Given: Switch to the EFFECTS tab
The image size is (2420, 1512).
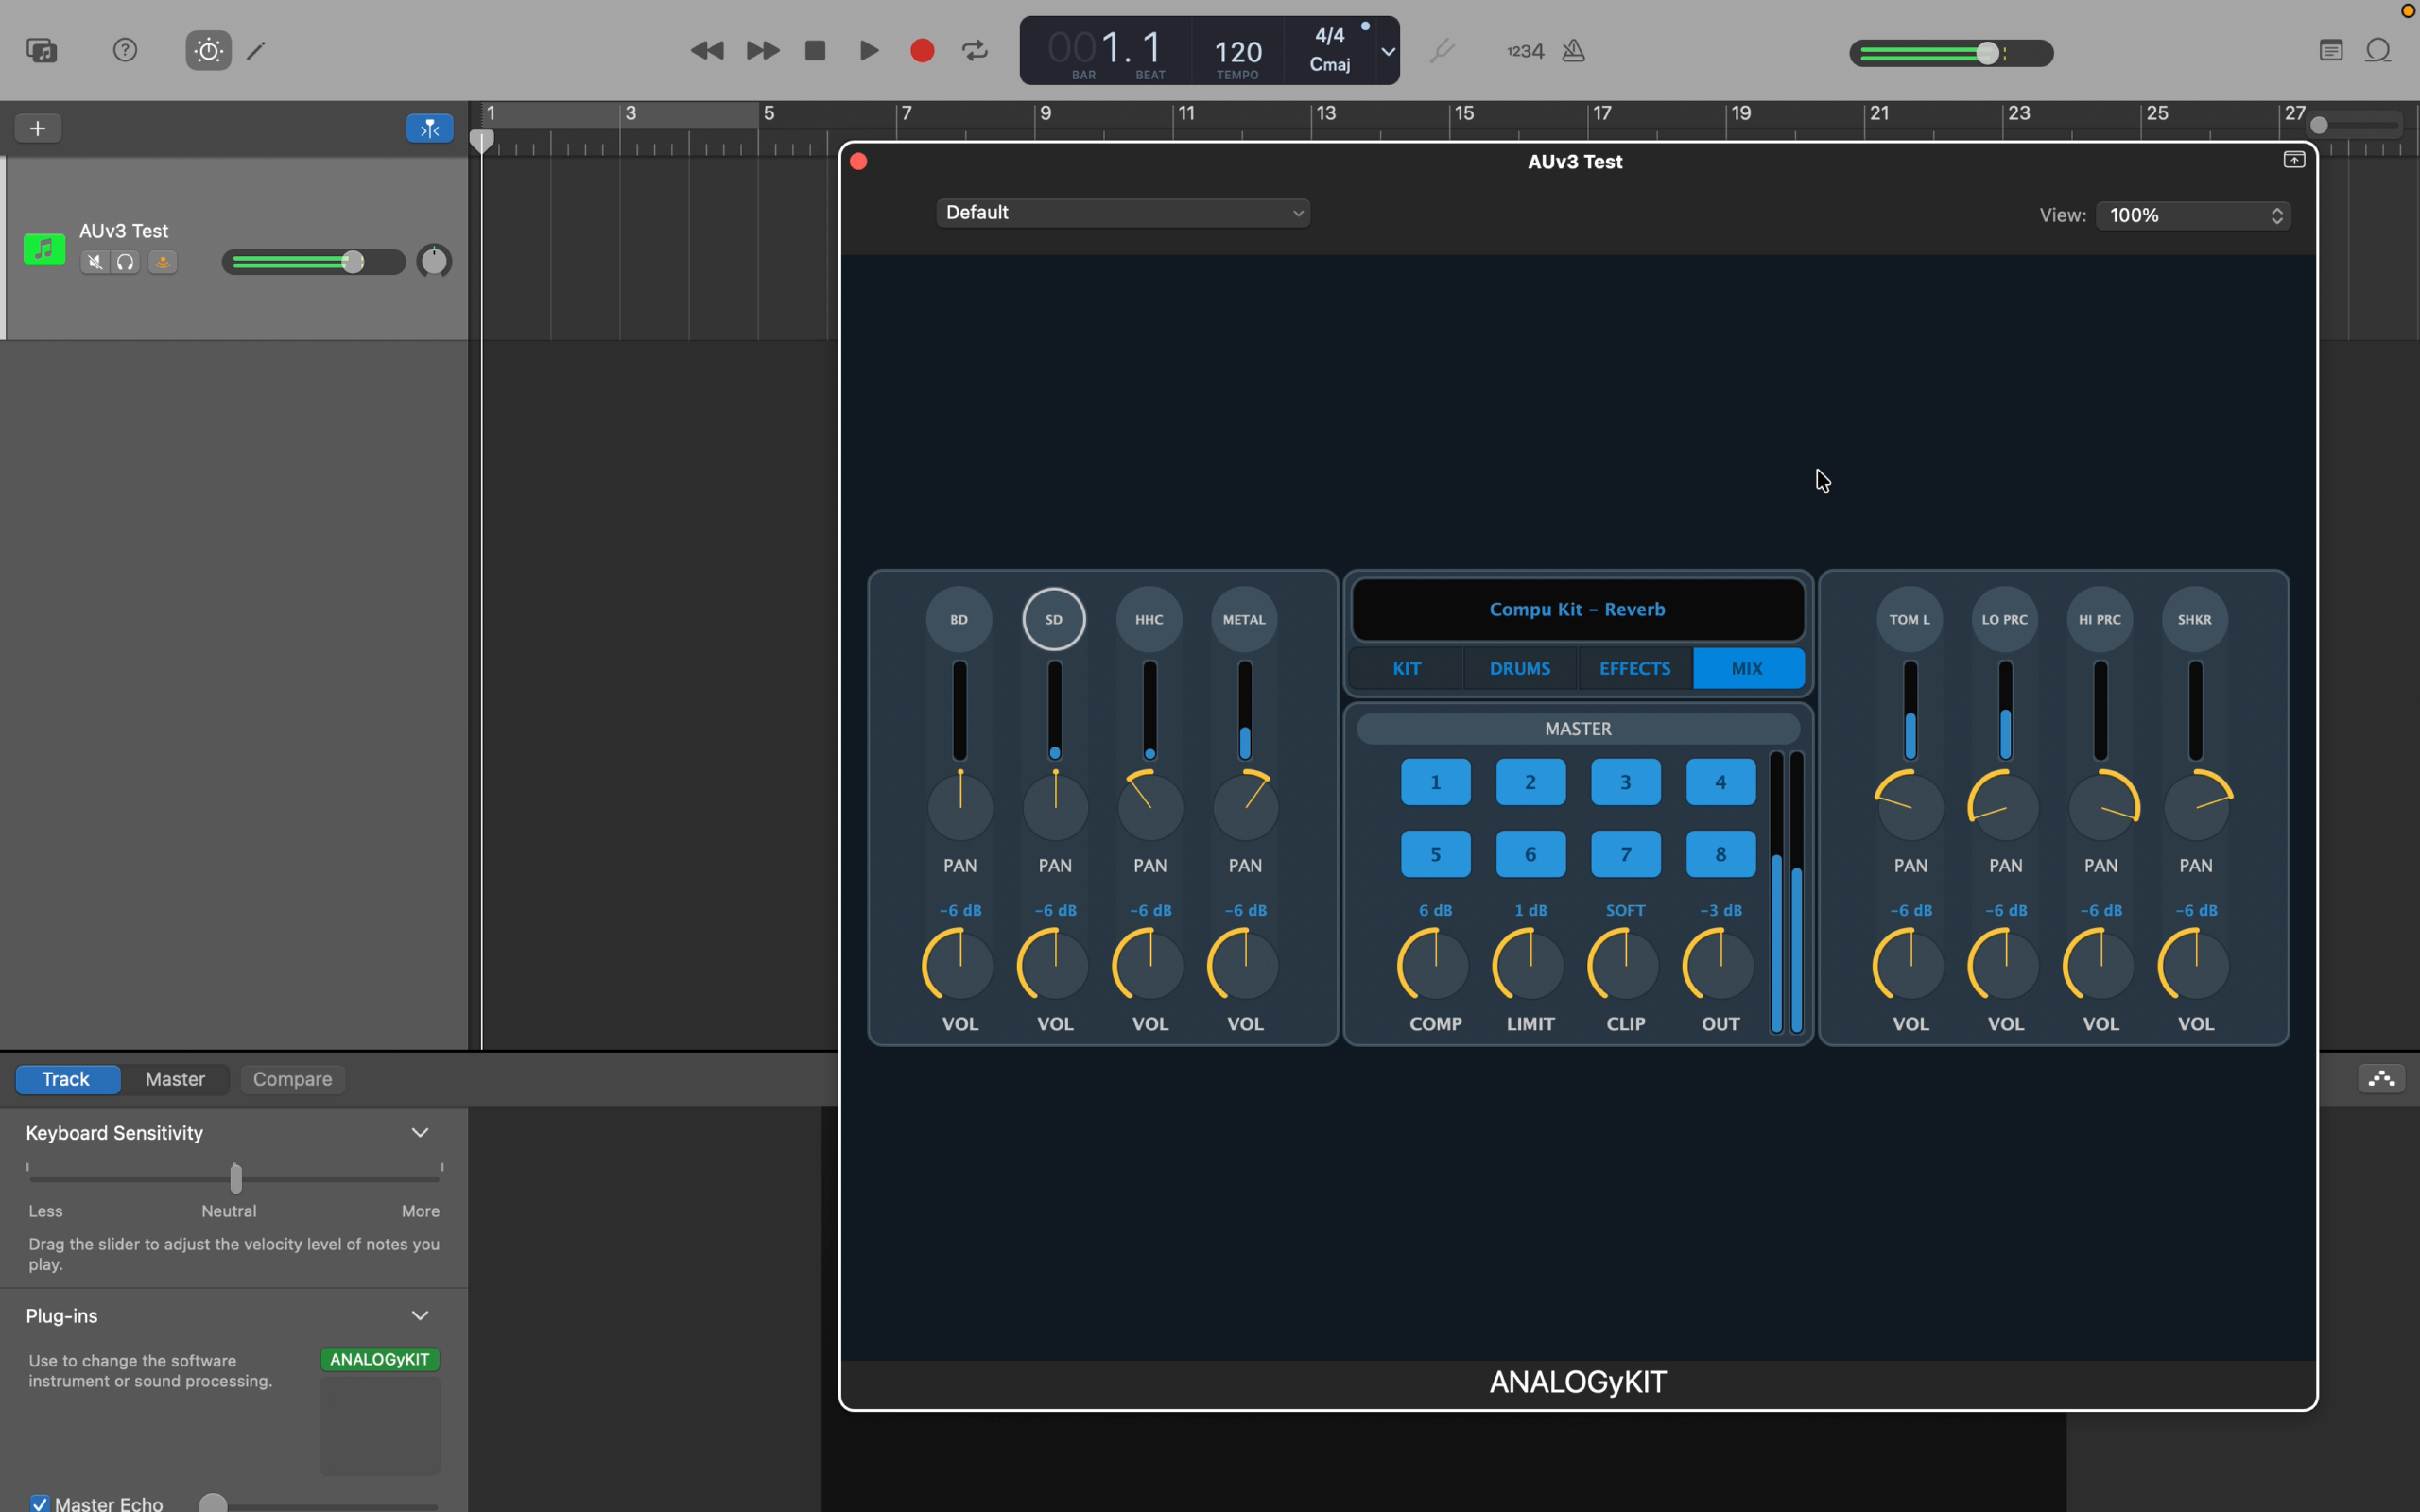Looking at the screenshot, I should pyautogui.click(x=1635, y=668).
